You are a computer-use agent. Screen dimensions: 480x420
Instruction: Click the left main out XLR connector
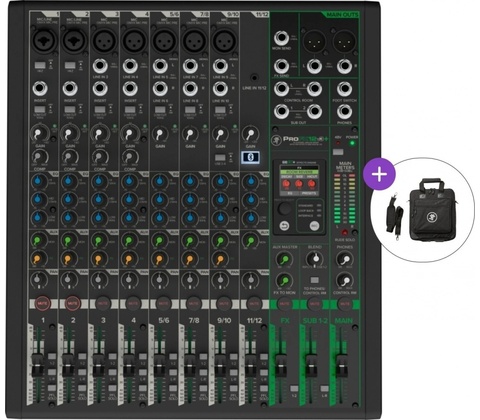click(314, 42)
